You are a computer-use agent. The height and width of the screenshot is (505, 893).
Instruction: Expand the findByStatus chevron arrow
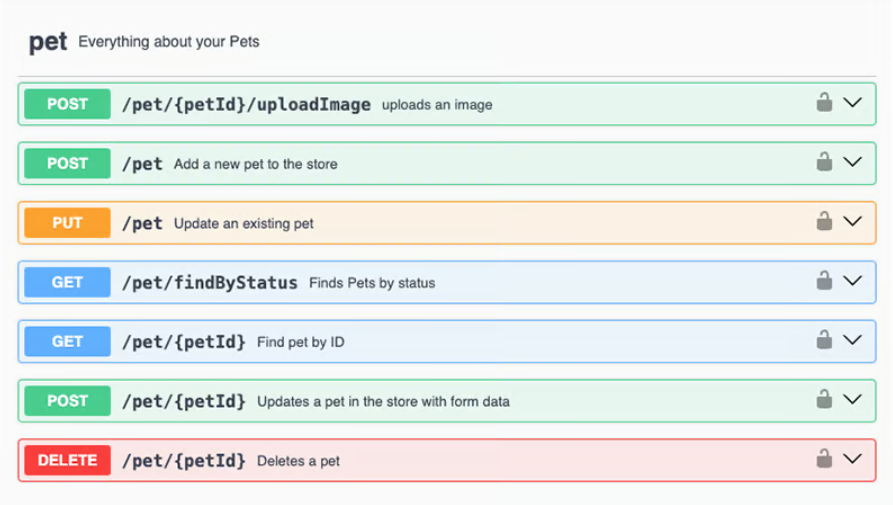(852, 281)
